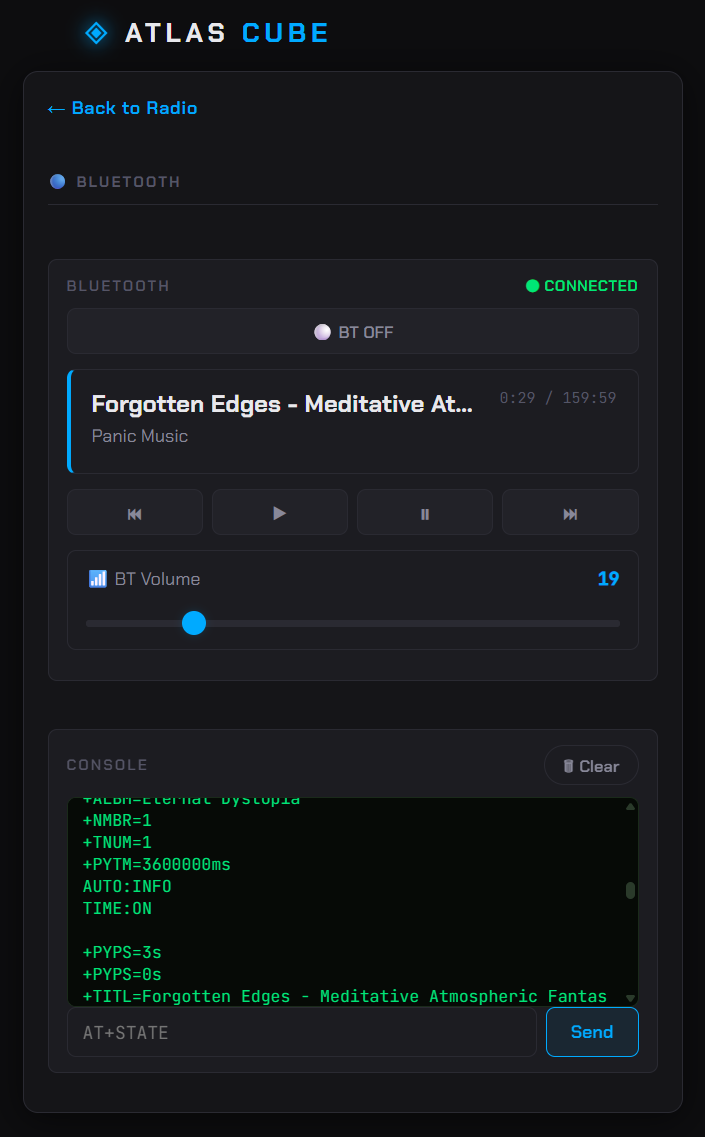705x1137 pixels.
Task: Click the BT volume value 19
Action: (x=608, y=579)
